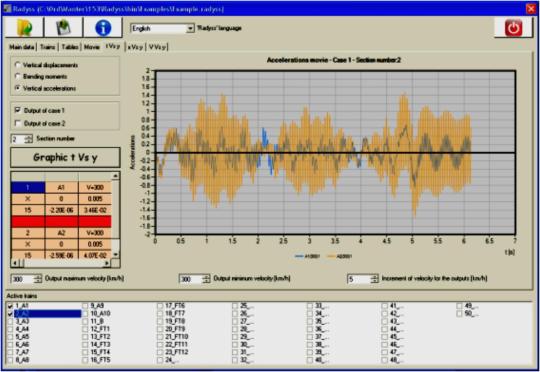Switch to the V Vs y tab
Image resolution: width=540 pixels, height=372 pixels.
click(158, 47)
